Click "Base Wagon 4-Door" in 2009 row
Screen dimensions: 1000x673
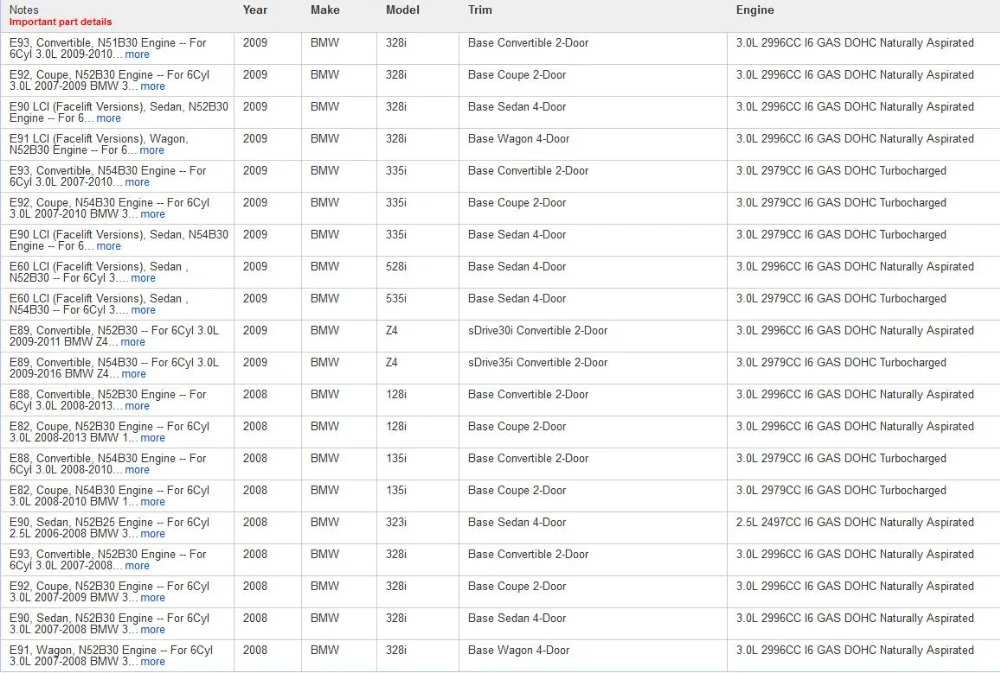[518, 138]
